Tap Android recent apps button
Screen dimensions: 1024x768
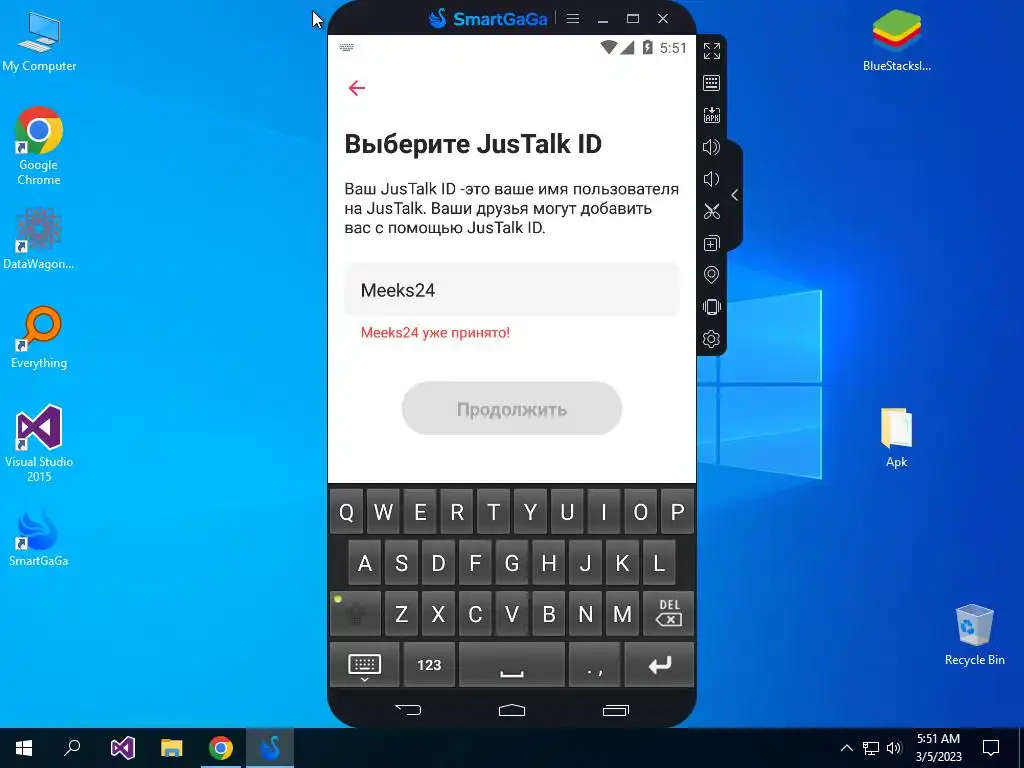(615, 710)
